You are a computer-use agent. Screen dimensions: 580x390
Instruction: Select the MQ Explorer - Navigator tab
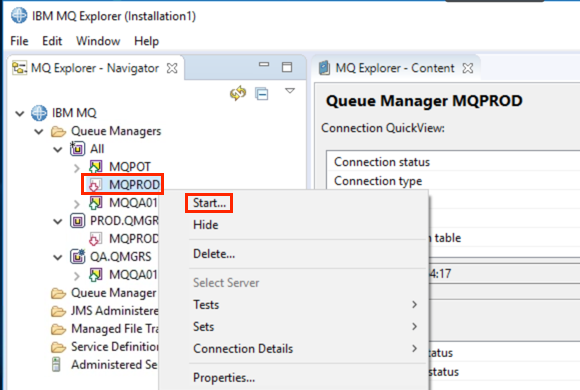point(95,68)
